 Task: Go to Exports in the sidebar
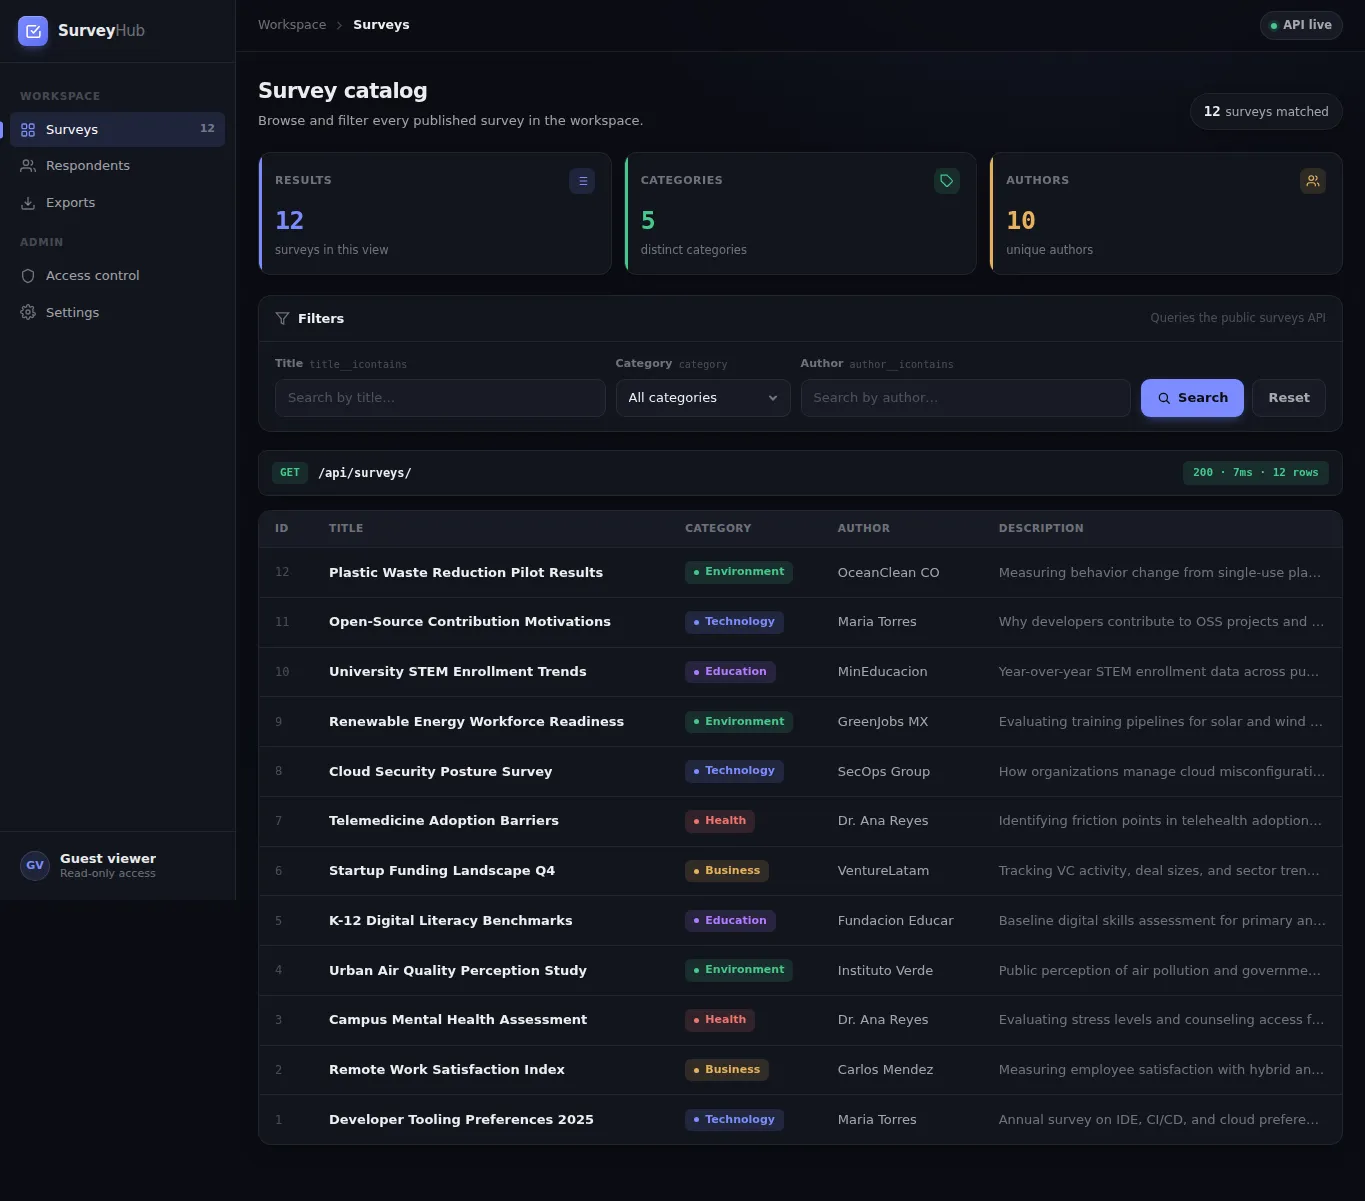(117, 203)
